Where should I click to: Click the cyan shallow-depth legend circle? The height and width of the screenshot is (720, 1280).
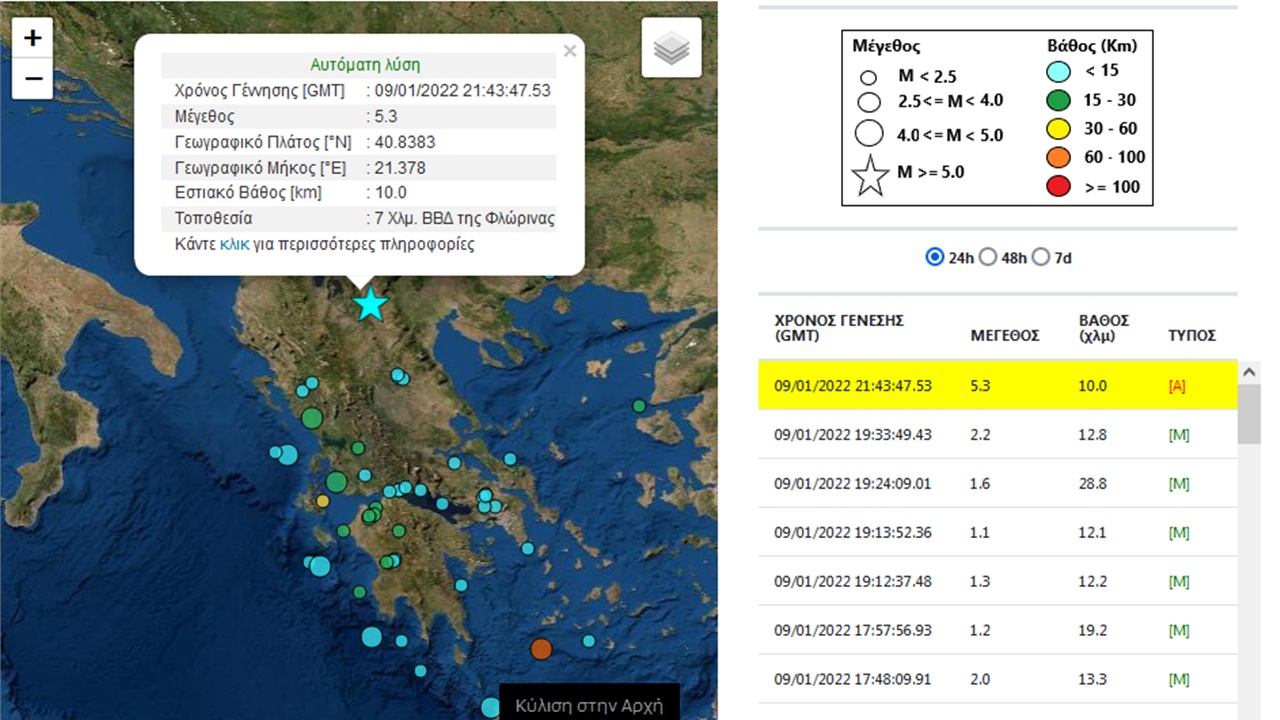click(1057, 71)
